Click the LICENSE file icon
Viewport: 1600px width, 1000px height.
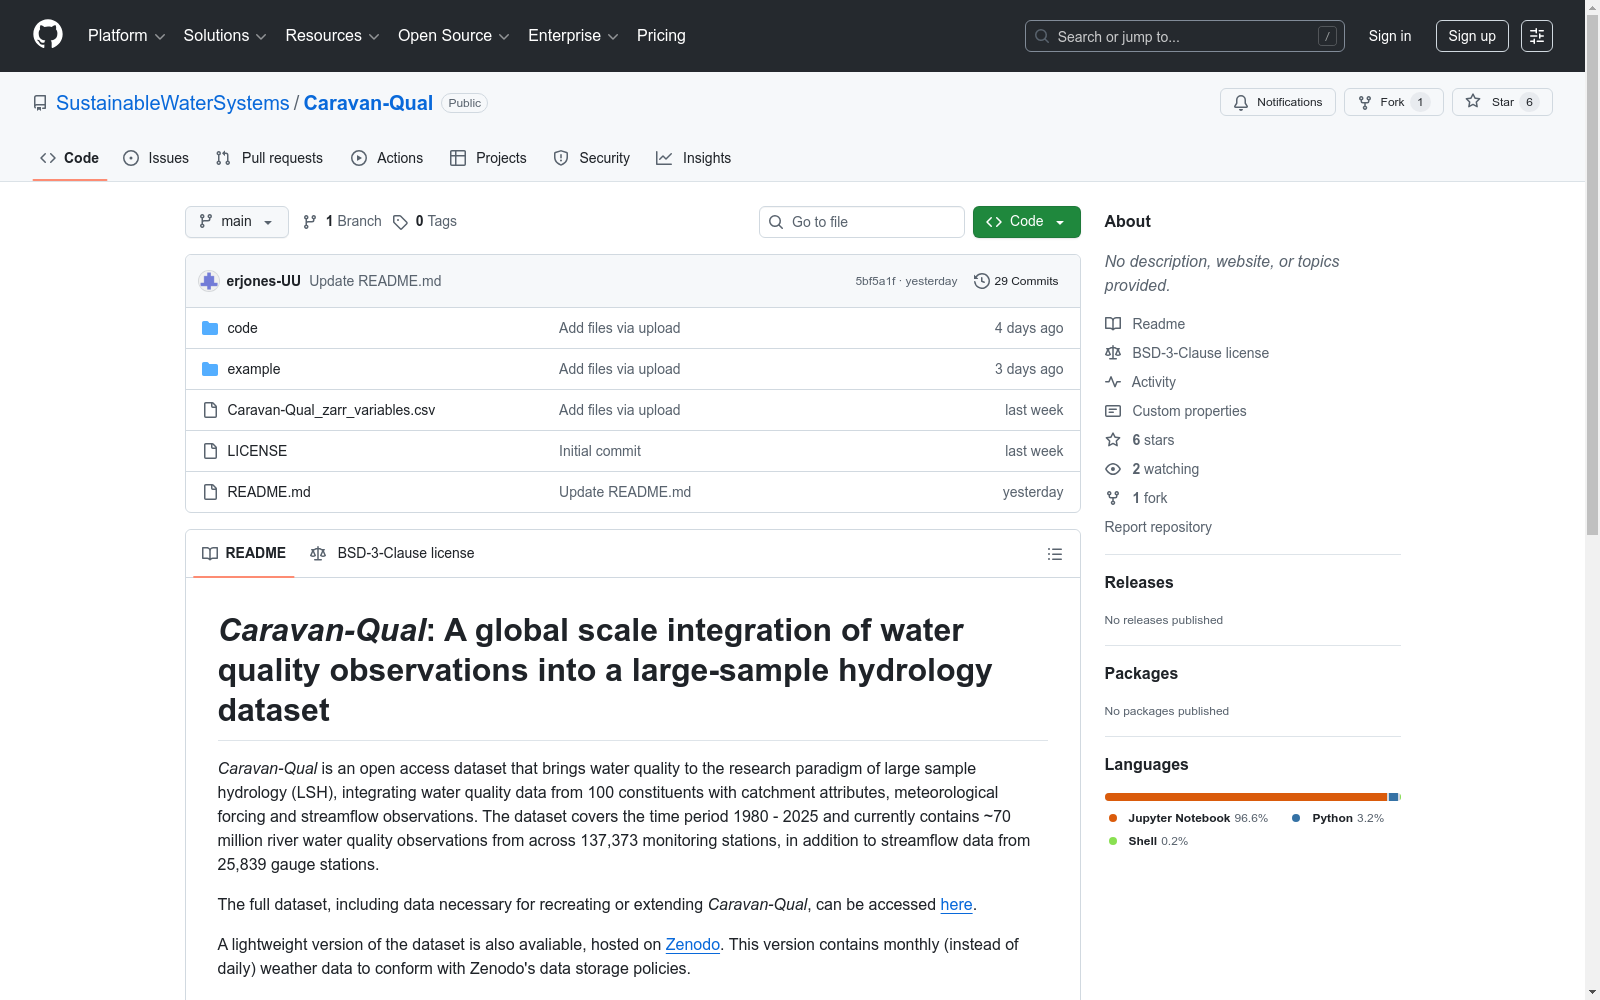(x=210, y=451)
